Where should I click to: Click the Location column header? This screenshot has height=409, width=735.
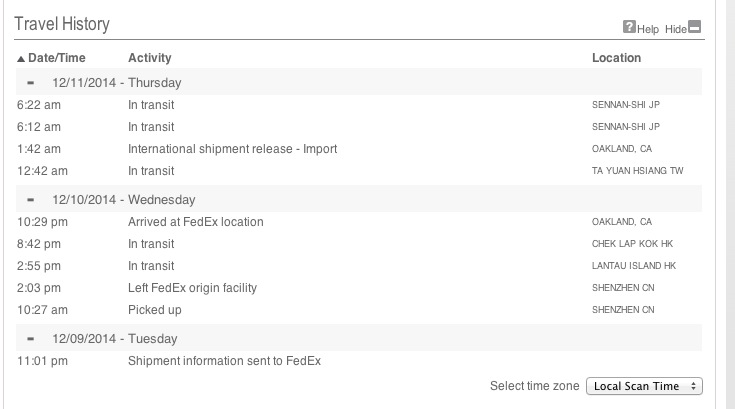point(616,58)
